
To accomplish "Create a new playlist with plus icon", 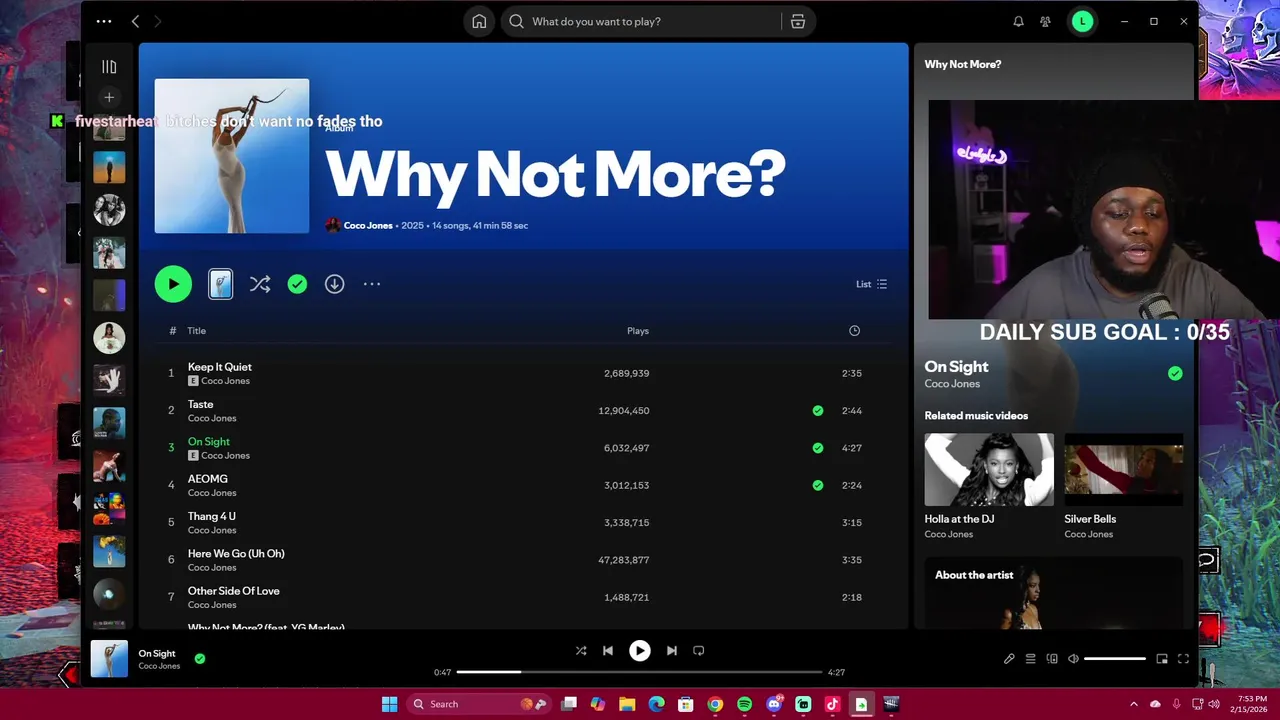I will tap(109, 97).
